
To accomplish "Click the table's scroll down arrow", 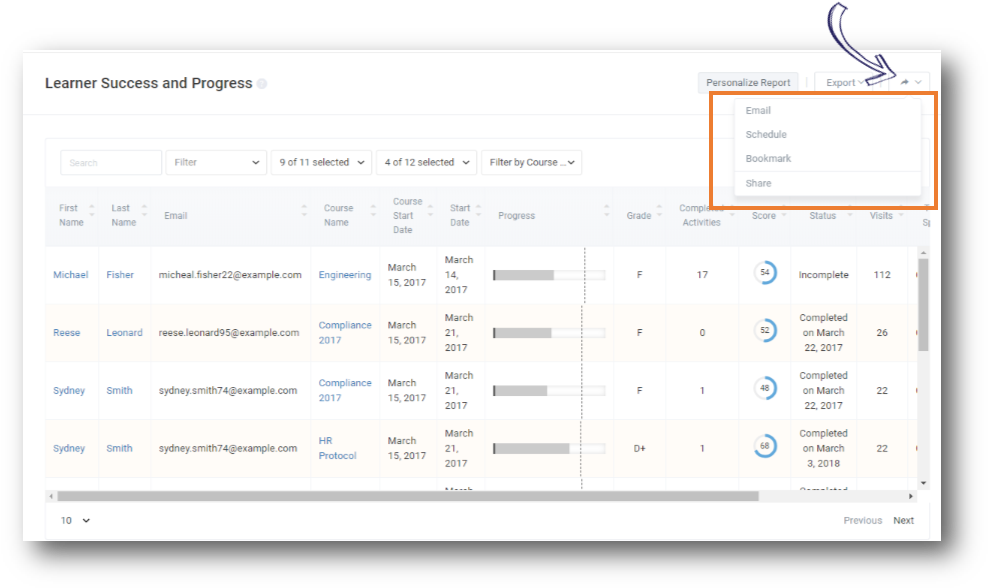I will [923, 483].
